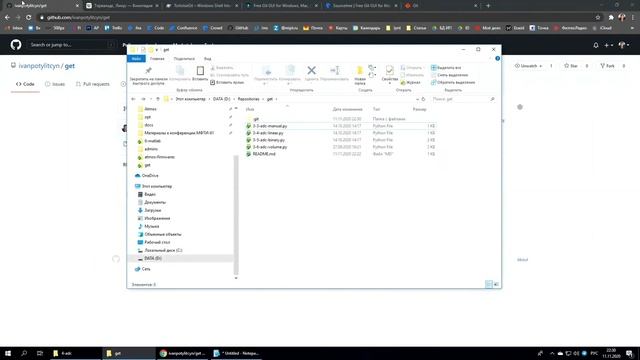Switch Explorer to large icons view layout
640x360 pixels.
496,284
